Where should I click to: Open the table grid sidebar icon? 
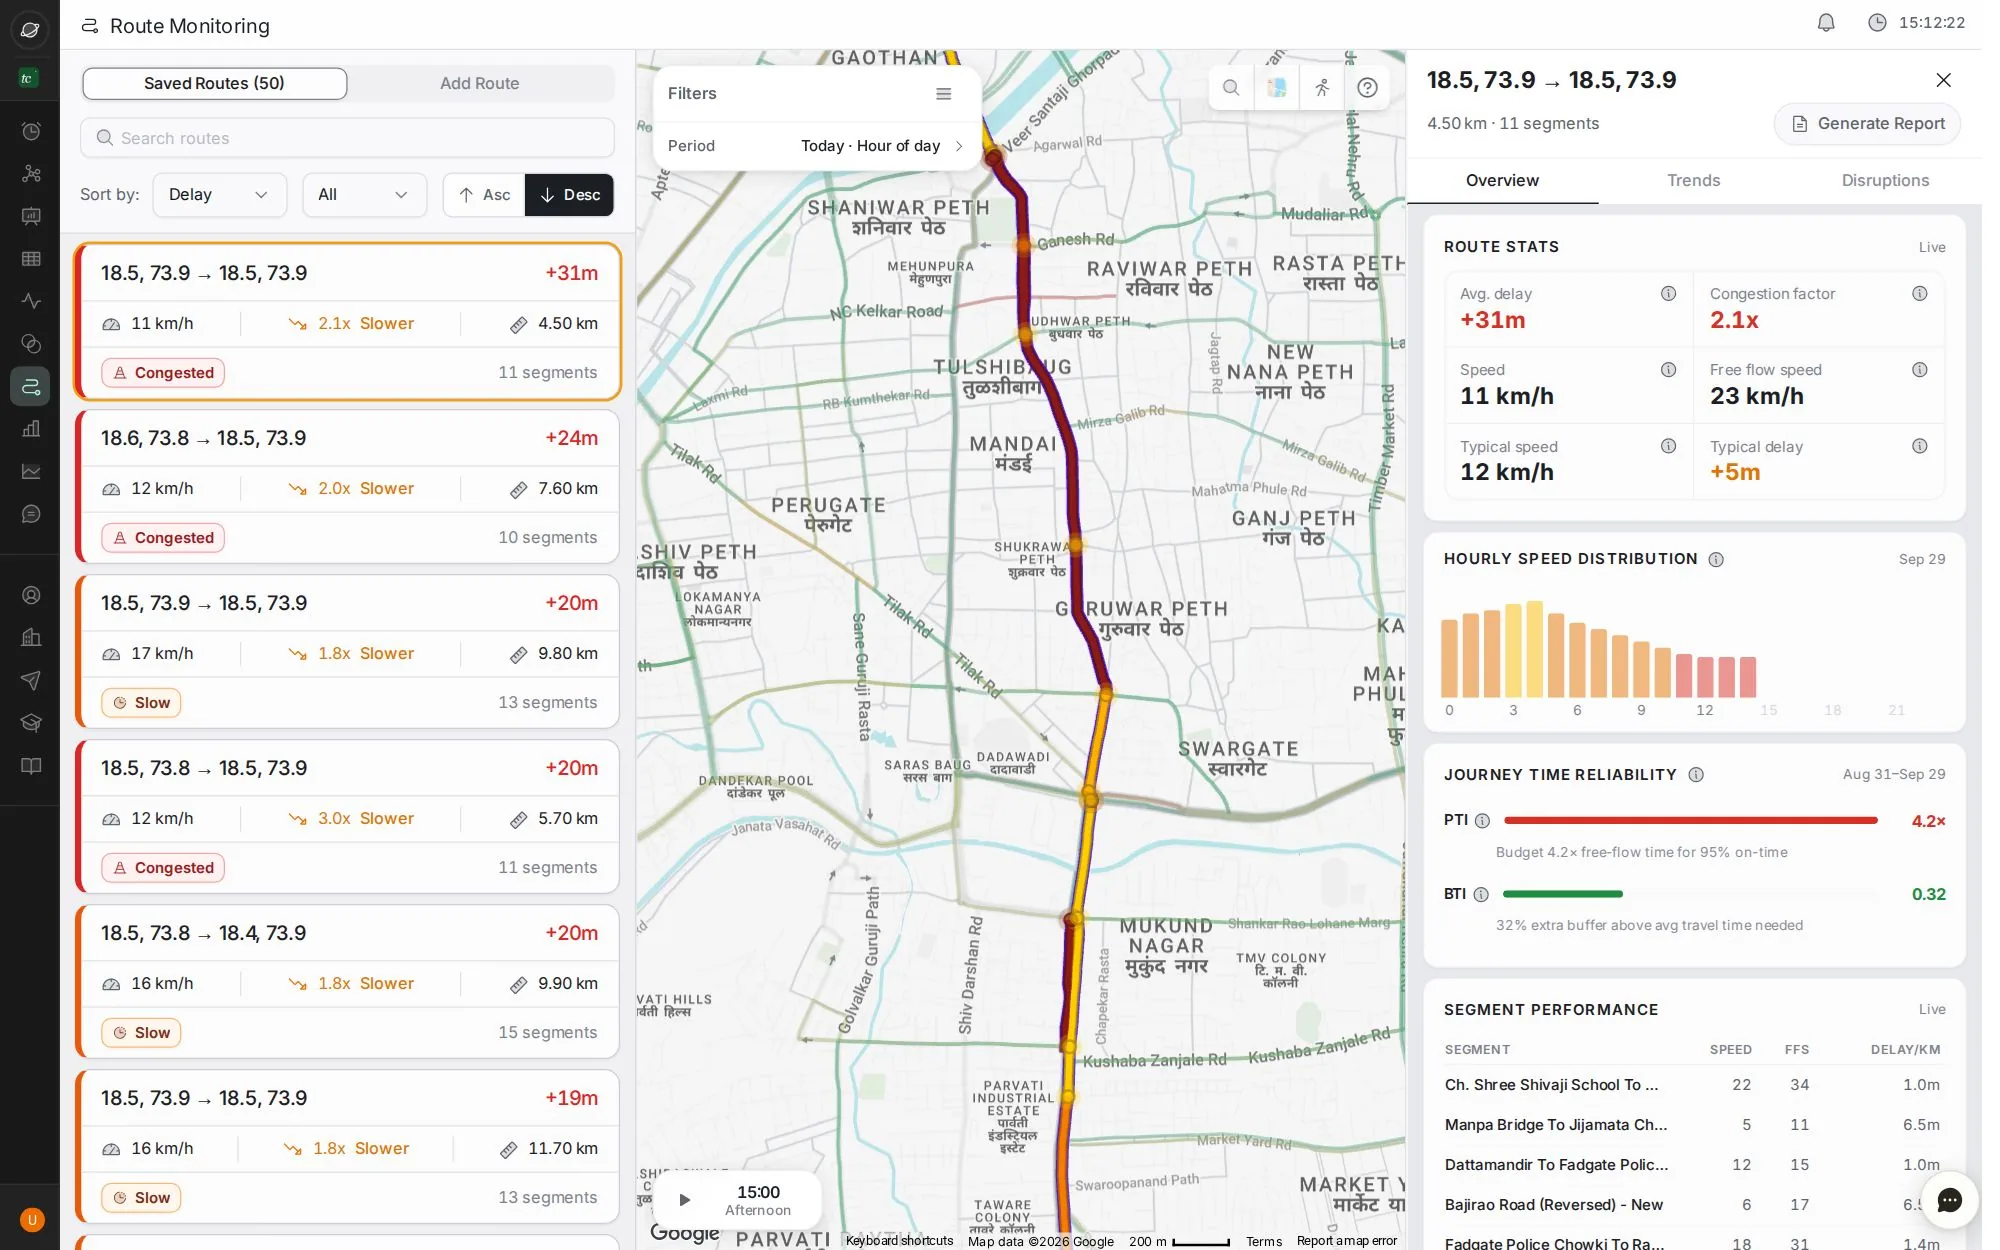31,259
